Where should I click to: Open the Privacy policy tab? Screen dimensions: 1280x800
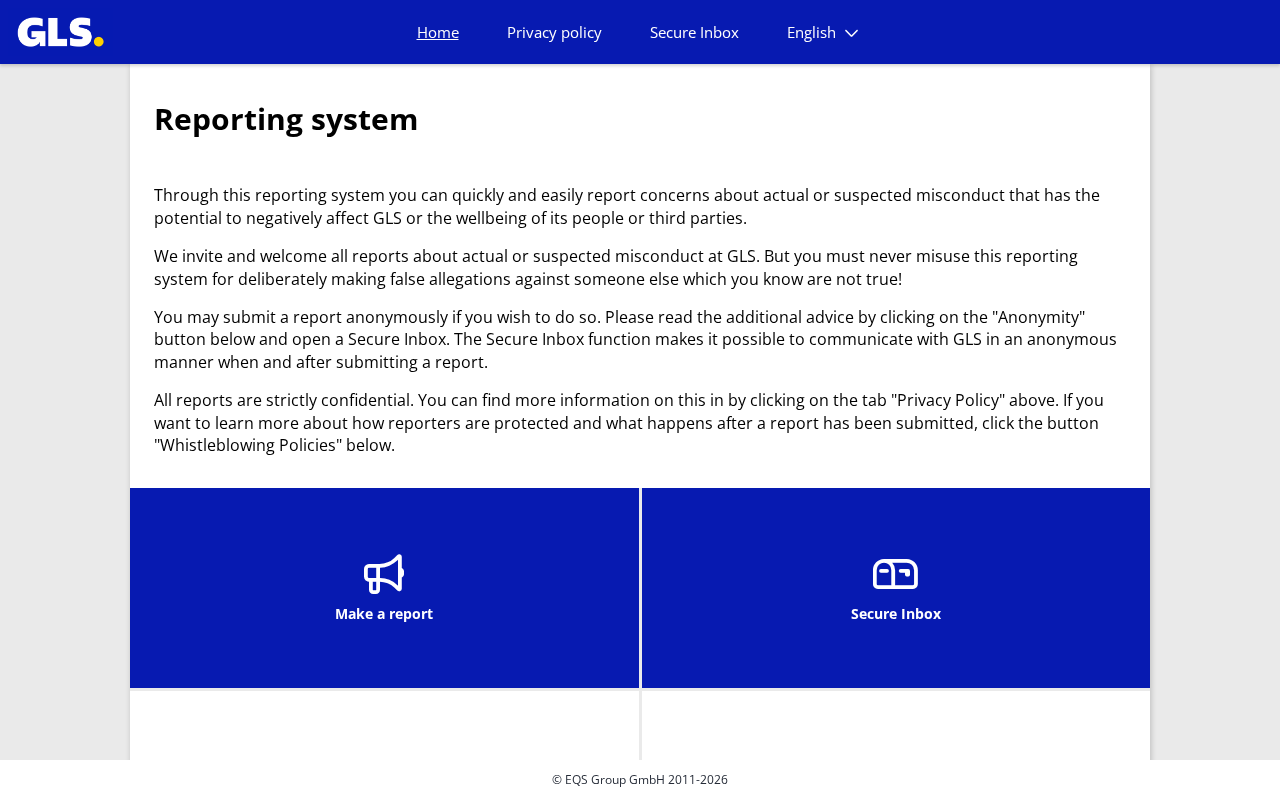[x=554, y=32]
